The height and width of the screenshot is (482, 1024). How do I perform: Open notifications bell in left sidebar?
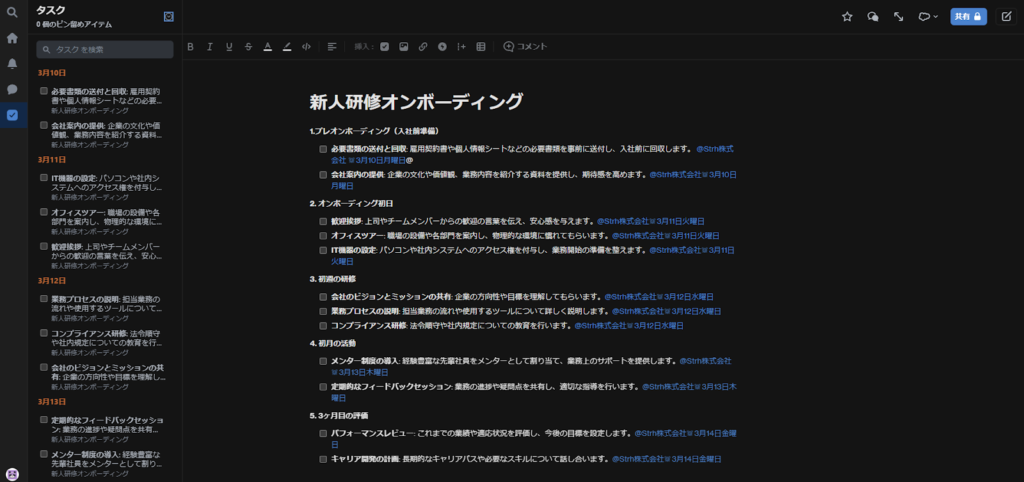coord(12,64)
